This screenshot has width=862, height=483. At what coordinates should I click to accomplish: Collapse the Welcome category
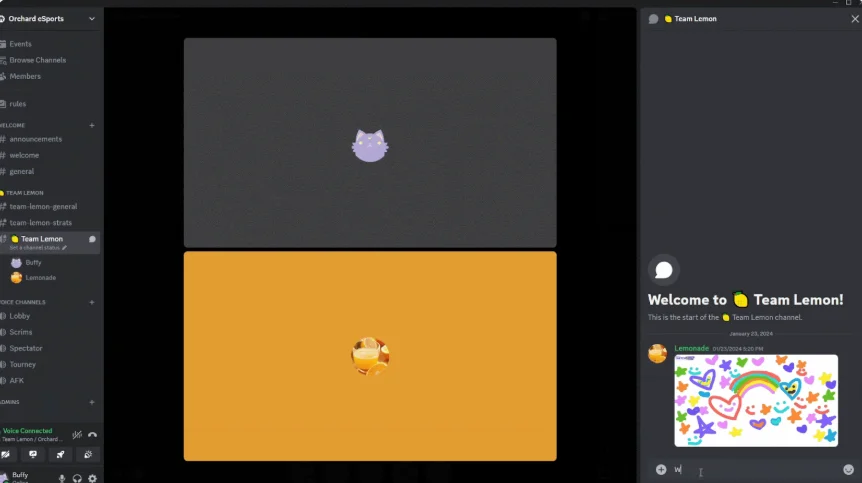12,125
